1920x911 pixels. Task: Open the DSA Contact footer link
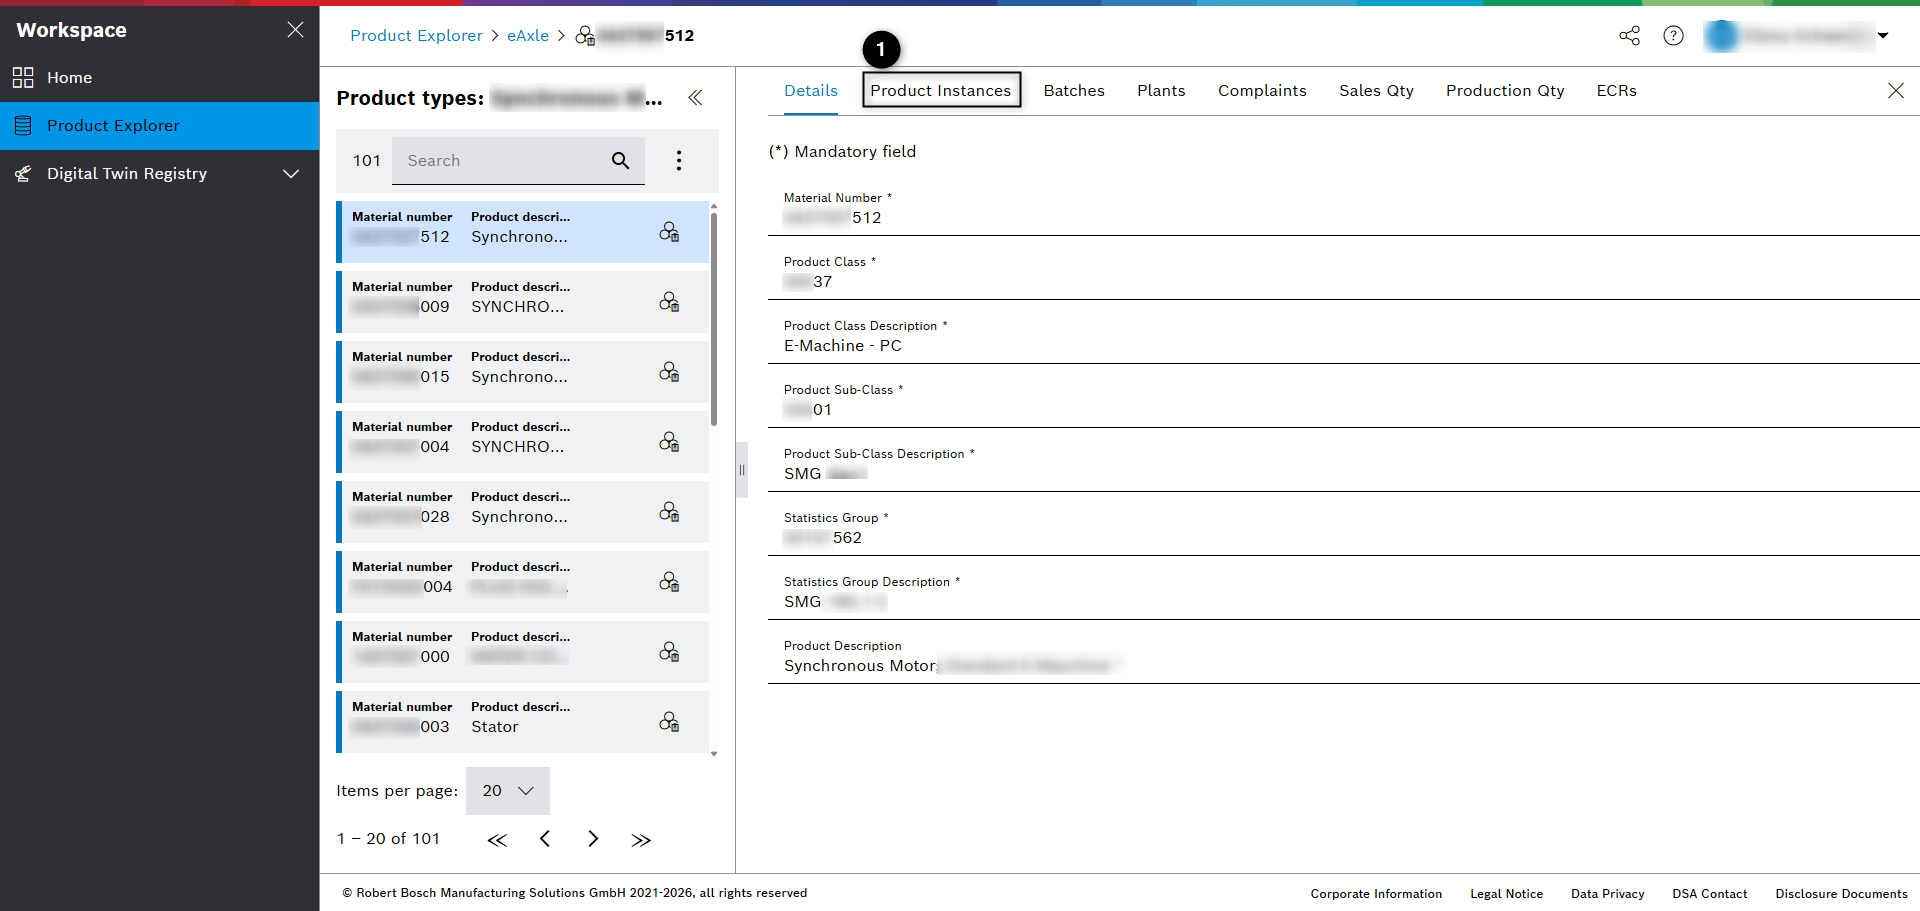click(1710, 894)
